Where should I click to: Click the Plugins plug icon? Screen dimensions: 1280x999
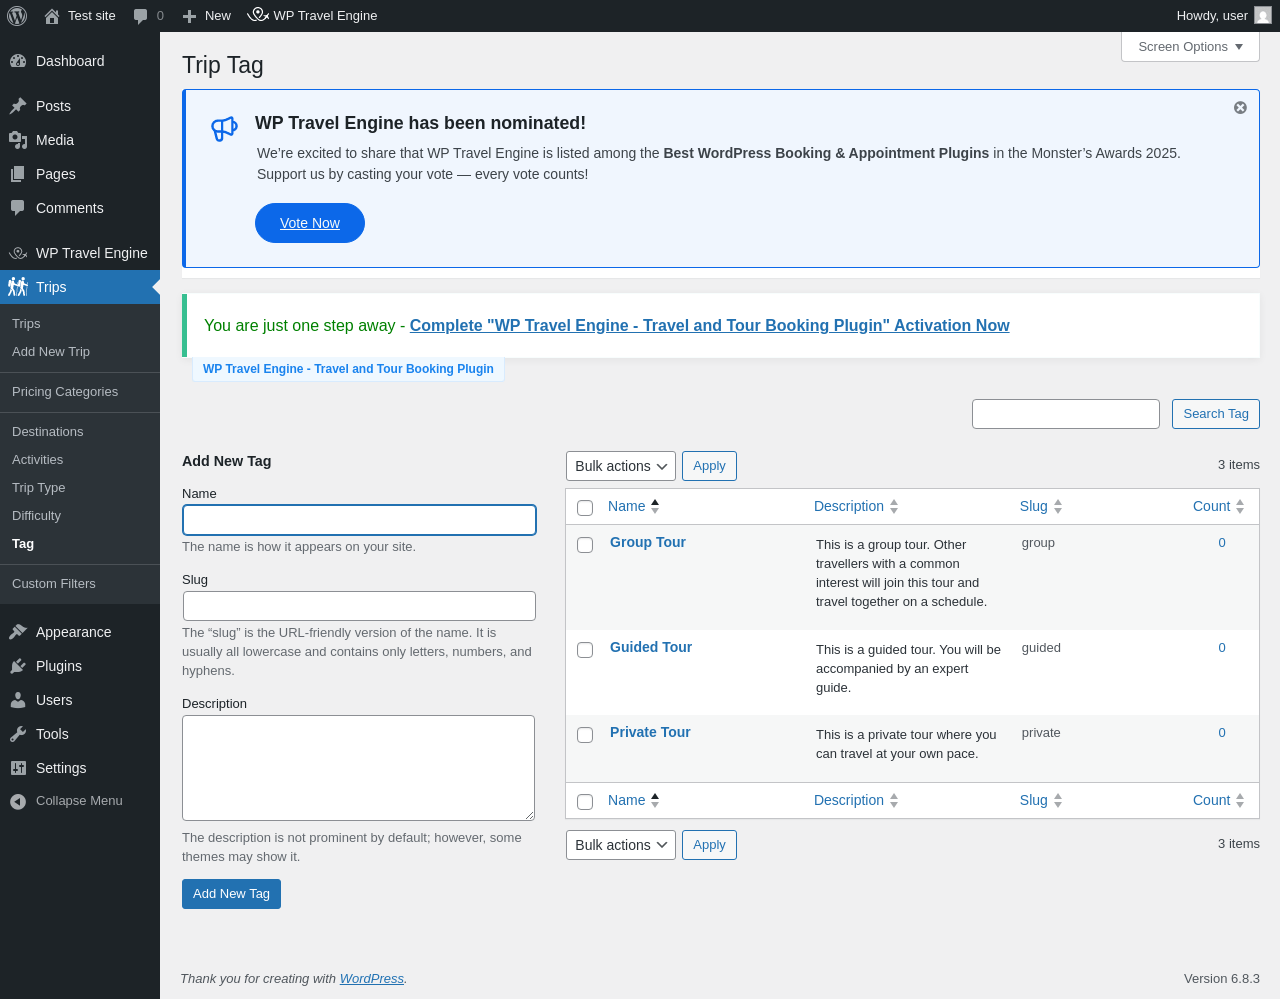pyautogui.click(x=18, y=666)
